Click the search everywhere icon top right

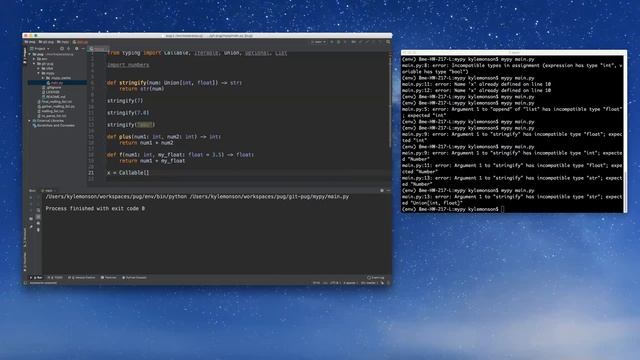pyautogui.click(x=388, y=42)
